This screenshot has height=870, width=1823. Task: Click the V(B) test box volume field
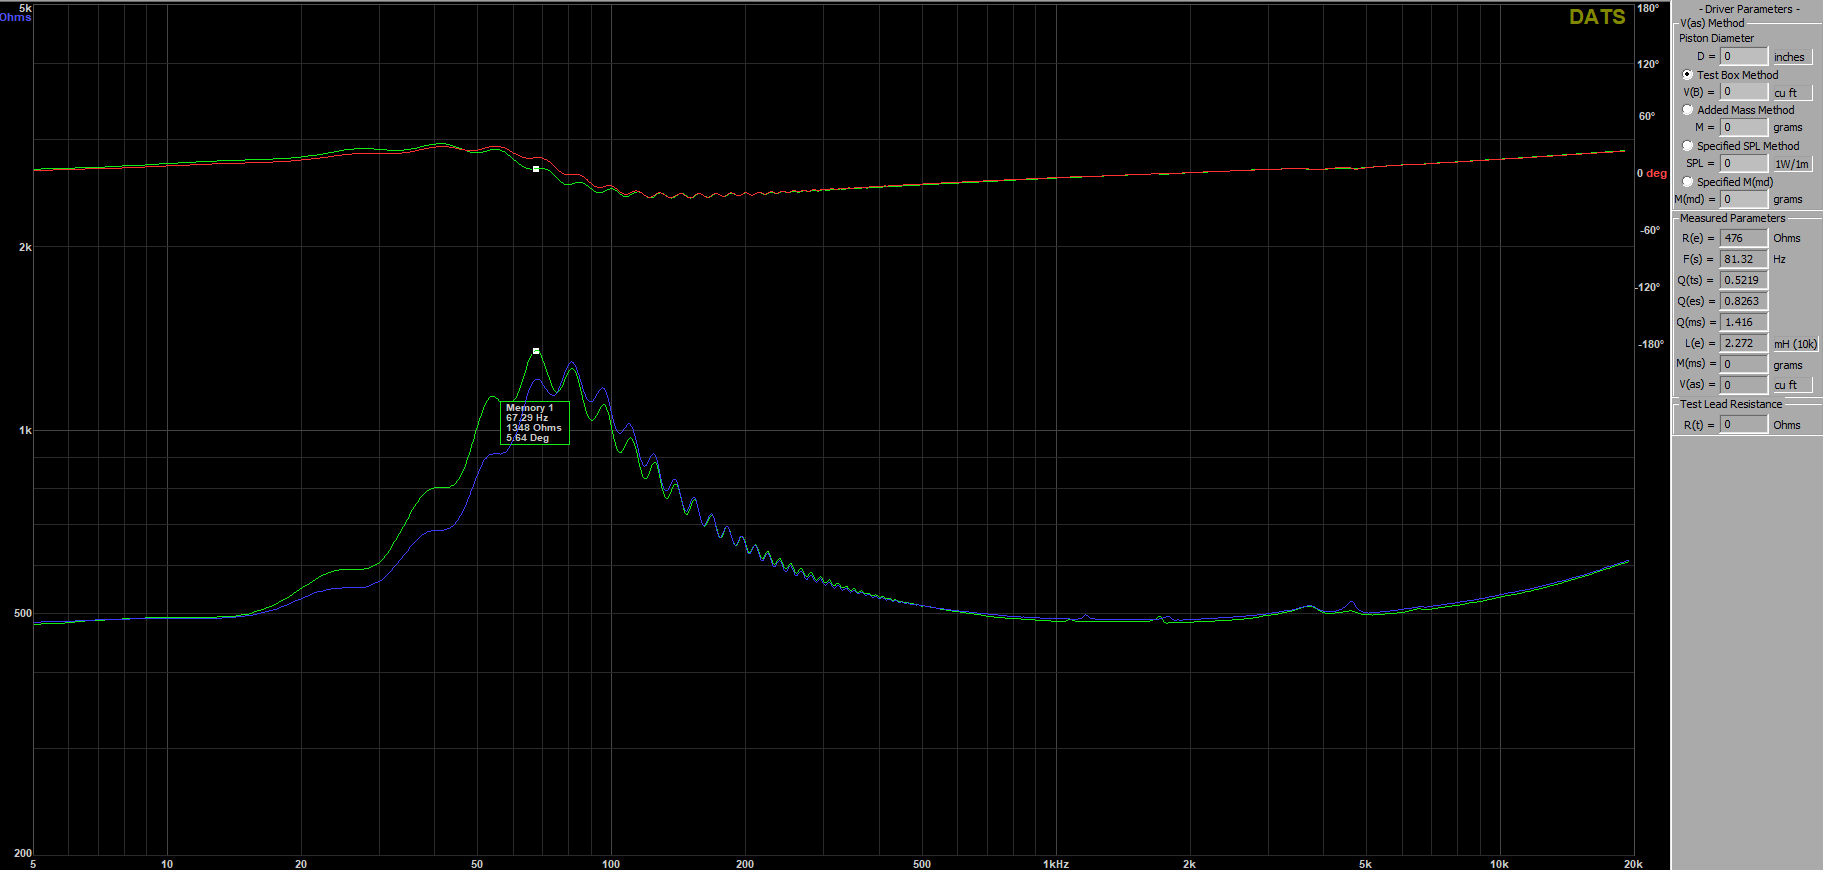pyautogui.click(x=1743, y=92)
